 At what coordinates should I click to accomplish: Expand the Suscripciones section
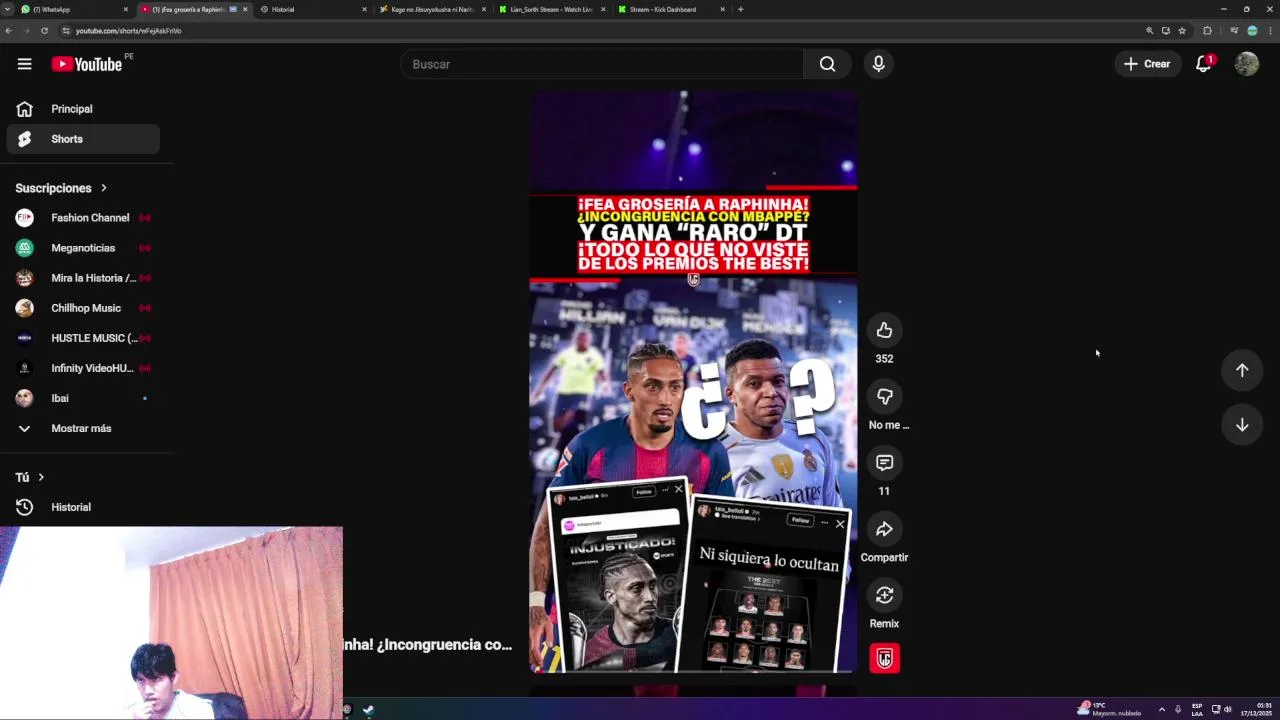pyautogui.click(x=60, y=188)
